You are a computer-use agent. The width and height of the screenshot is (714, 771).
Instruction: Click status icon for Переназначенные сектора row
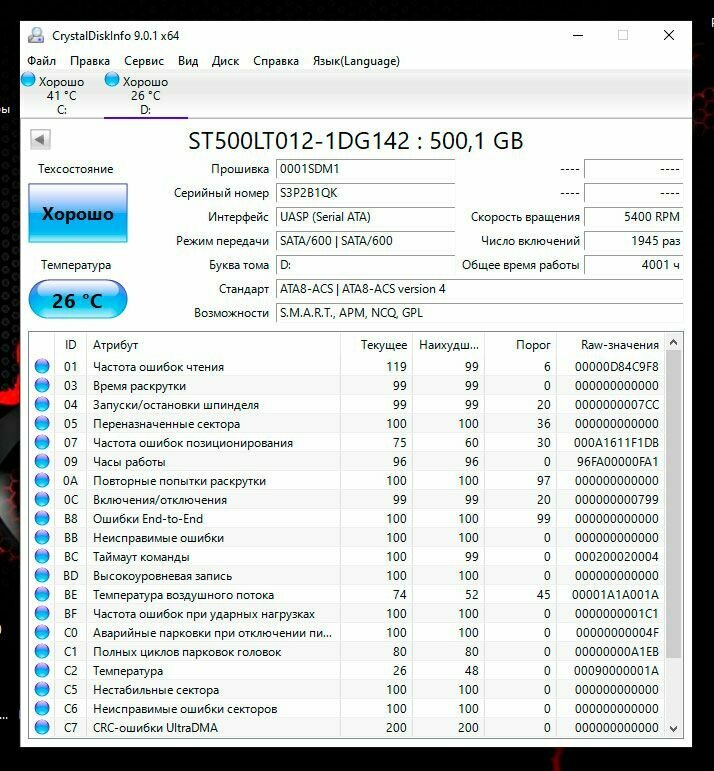coord(42,423)
